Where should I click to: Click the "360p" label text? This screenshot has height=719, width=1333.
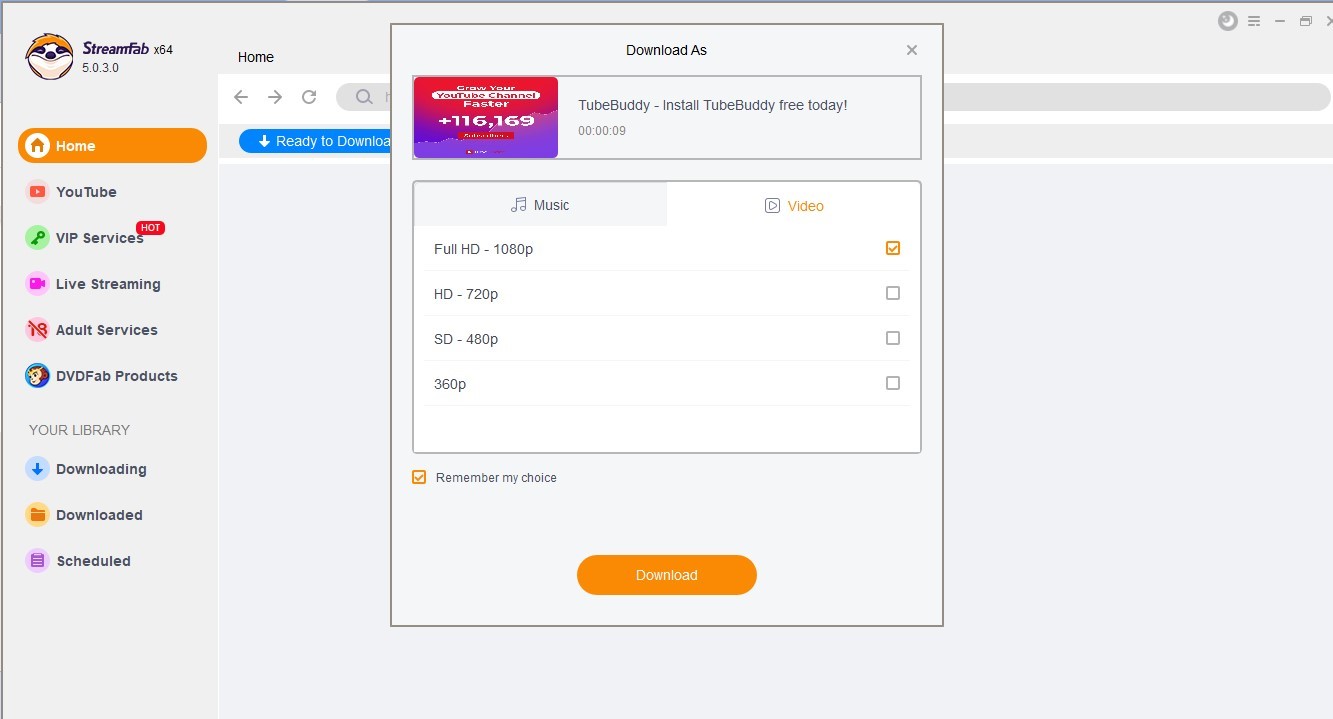(x=450, y=384)
